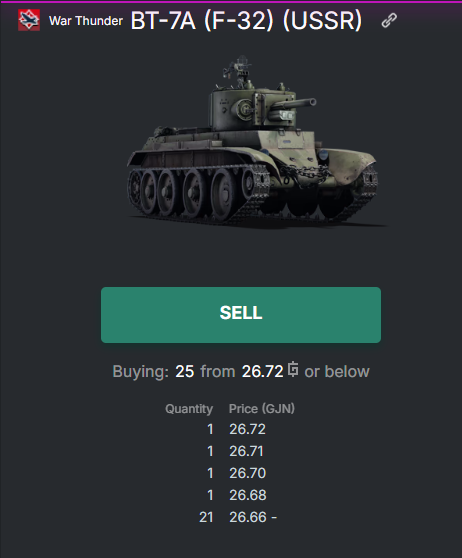Click the GJN currency symbol
The image size is (462, 558).
tap(293, 369)
